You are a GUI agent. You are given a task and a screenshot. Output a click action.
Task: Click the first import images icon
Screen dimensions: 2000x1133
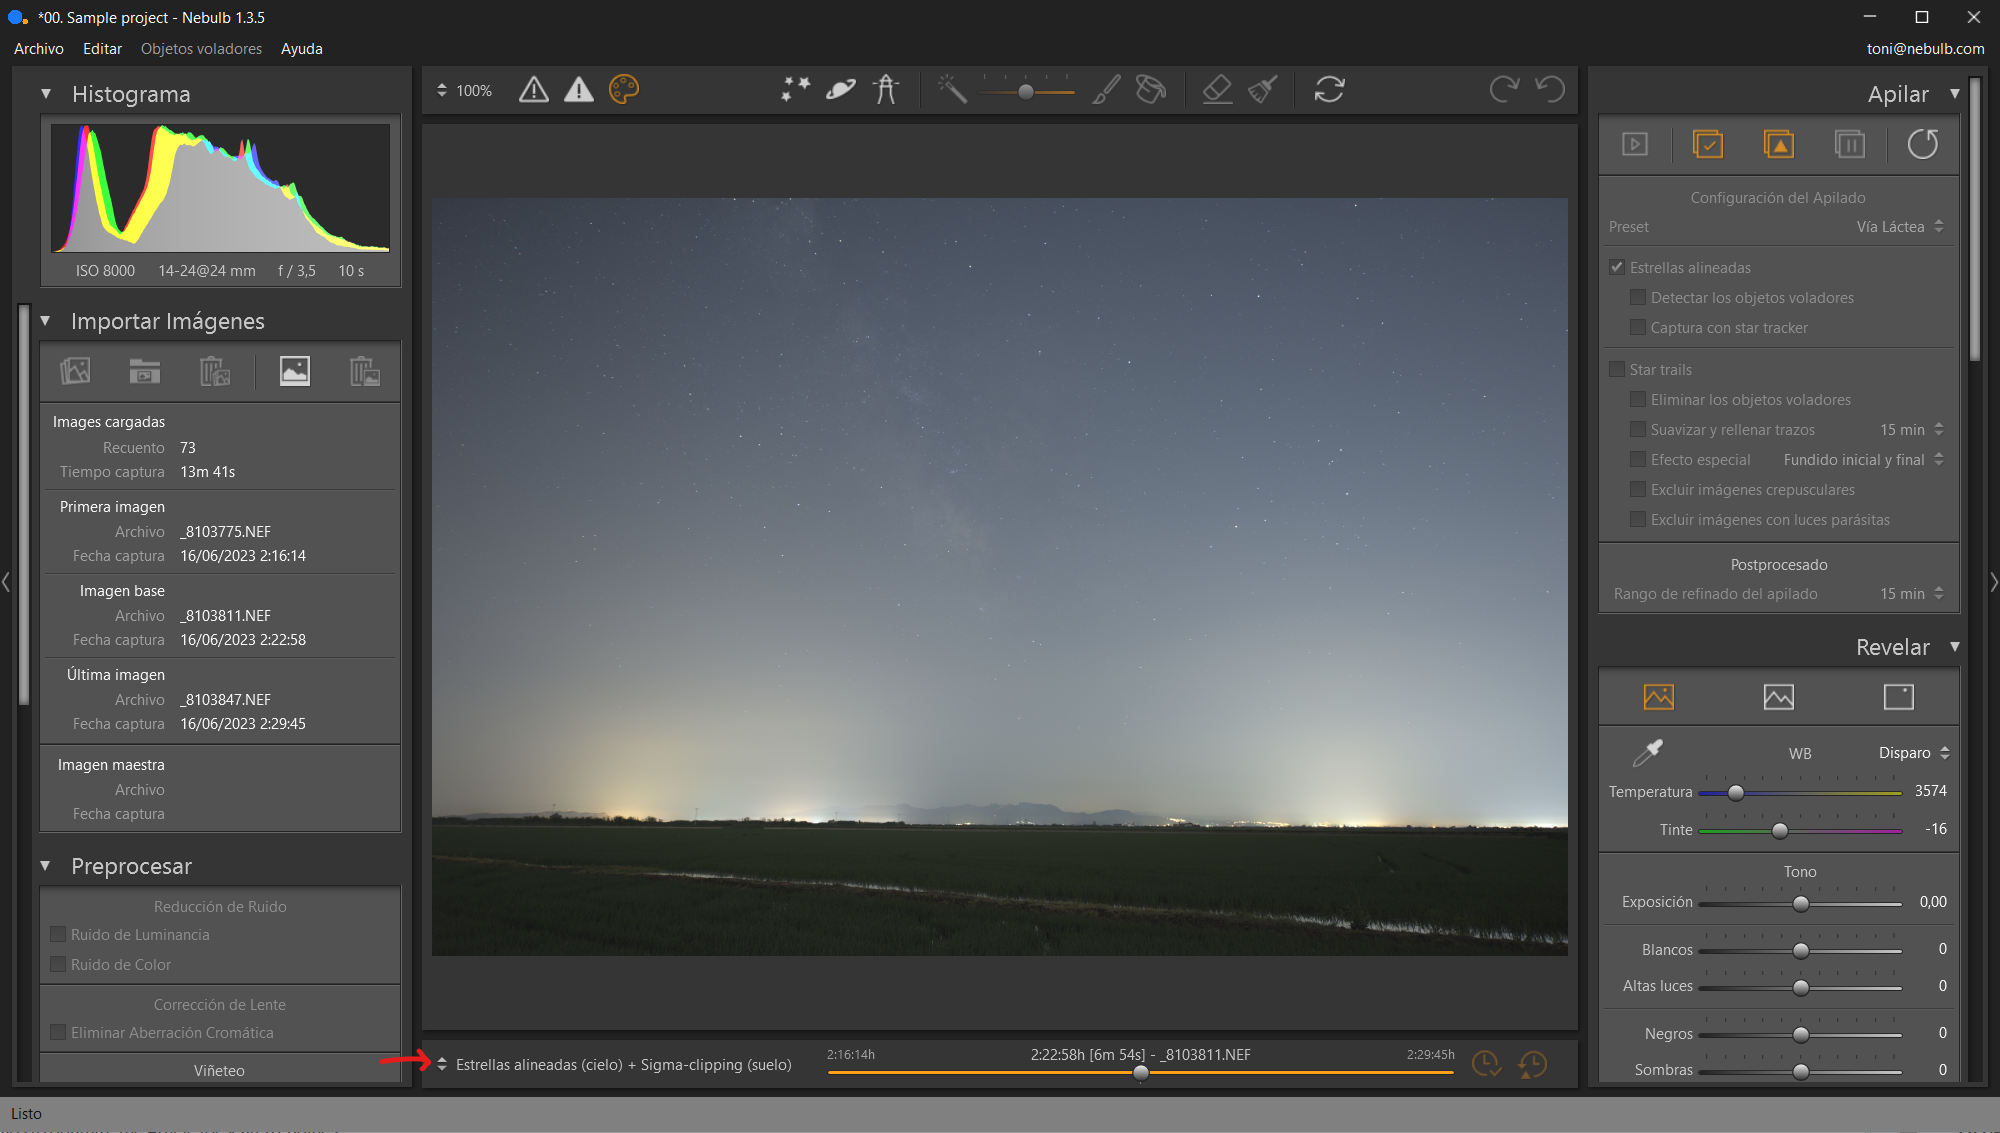tap(75, 371)
